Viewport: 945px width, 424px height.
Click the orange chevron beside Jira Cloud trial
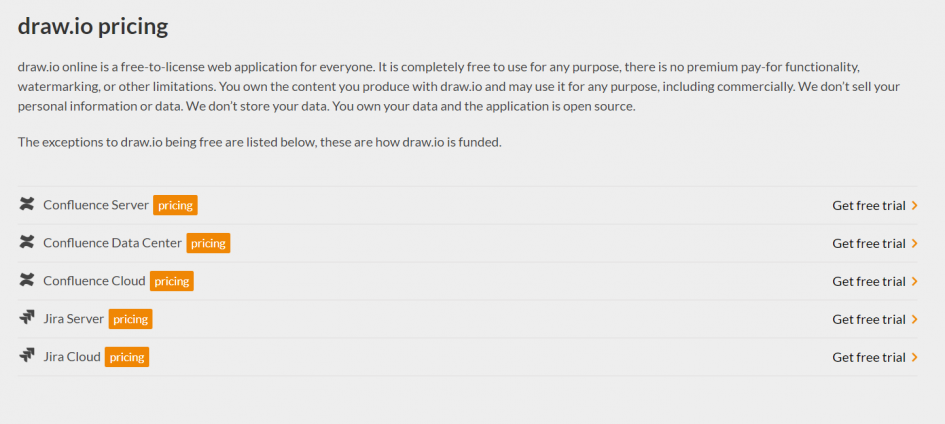(x=915, y=357)
